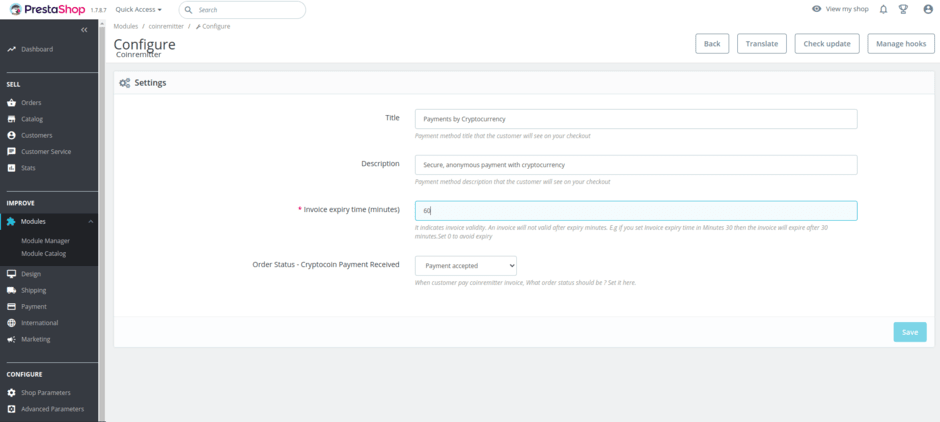
Task: Open the Order Status dropdown showing Payment accepted
Action: [466, 266]
